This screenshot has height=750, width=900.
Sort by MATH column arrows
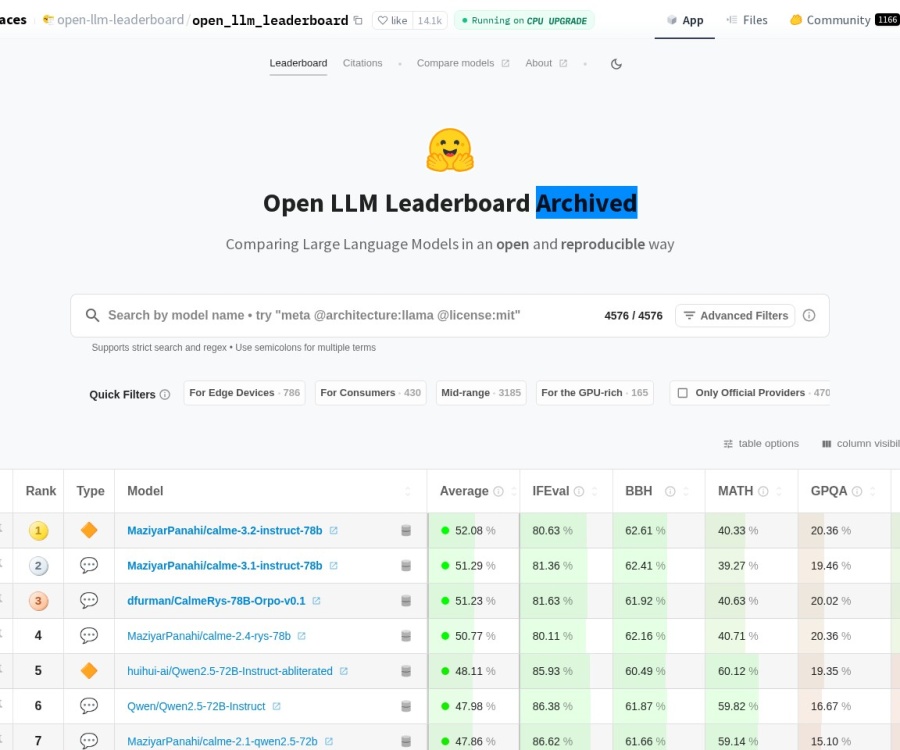[x=779, y=491]
